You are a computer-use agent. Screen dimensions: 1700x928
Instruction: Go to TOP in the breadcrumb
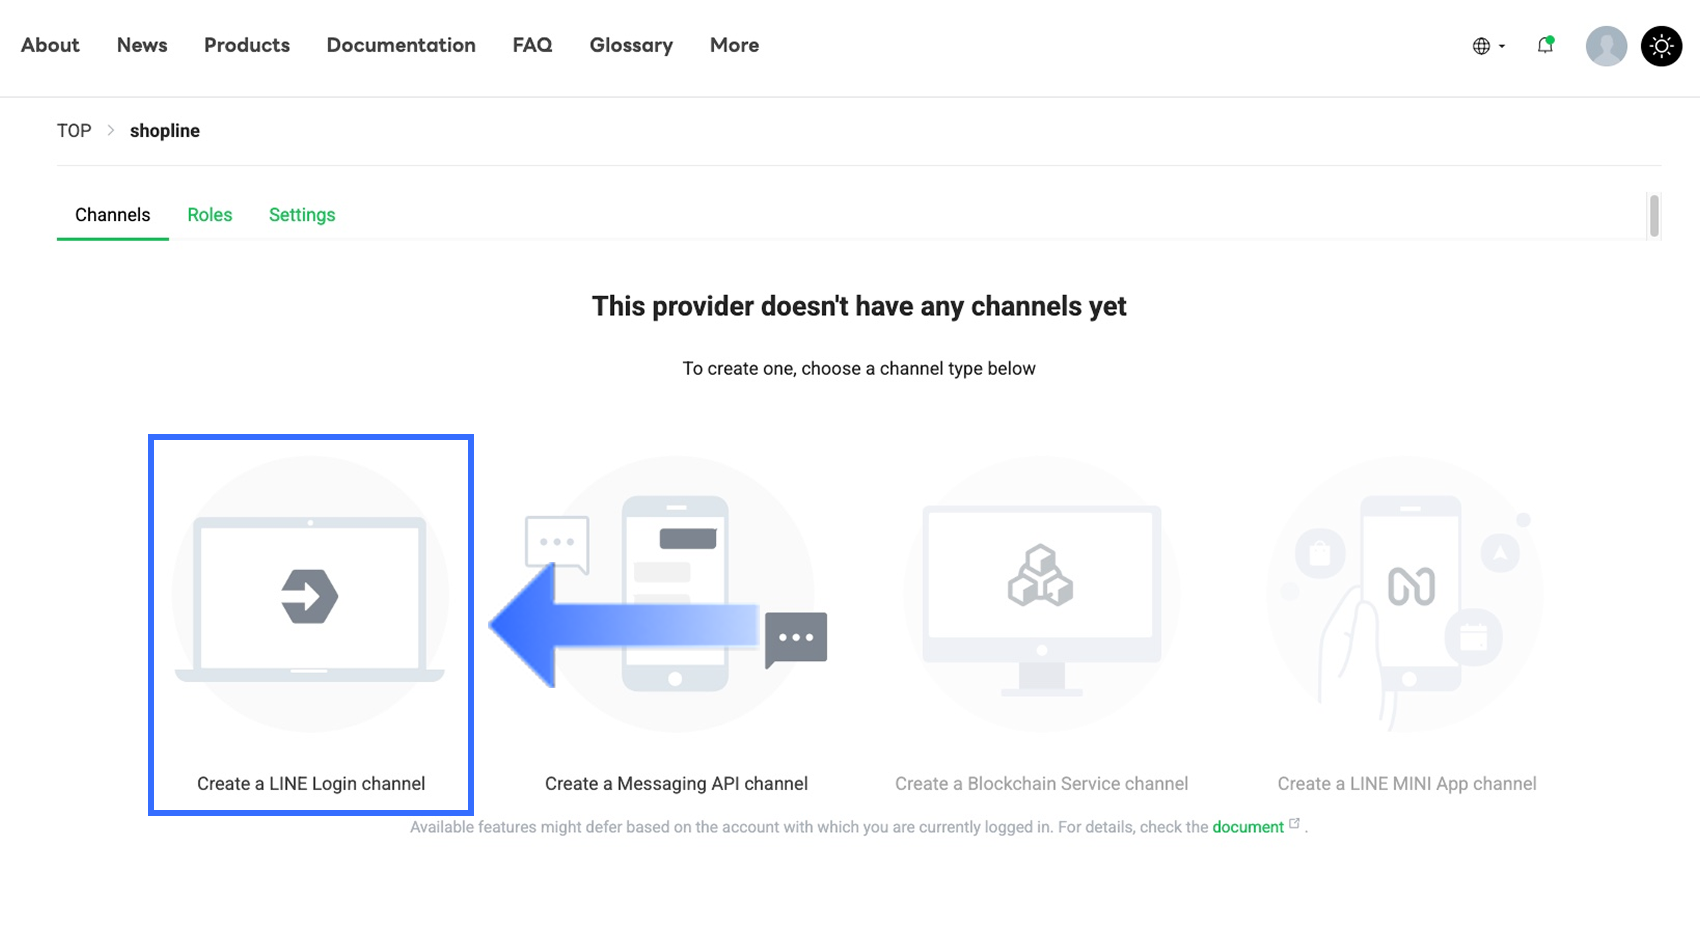[x=74, y=131]
